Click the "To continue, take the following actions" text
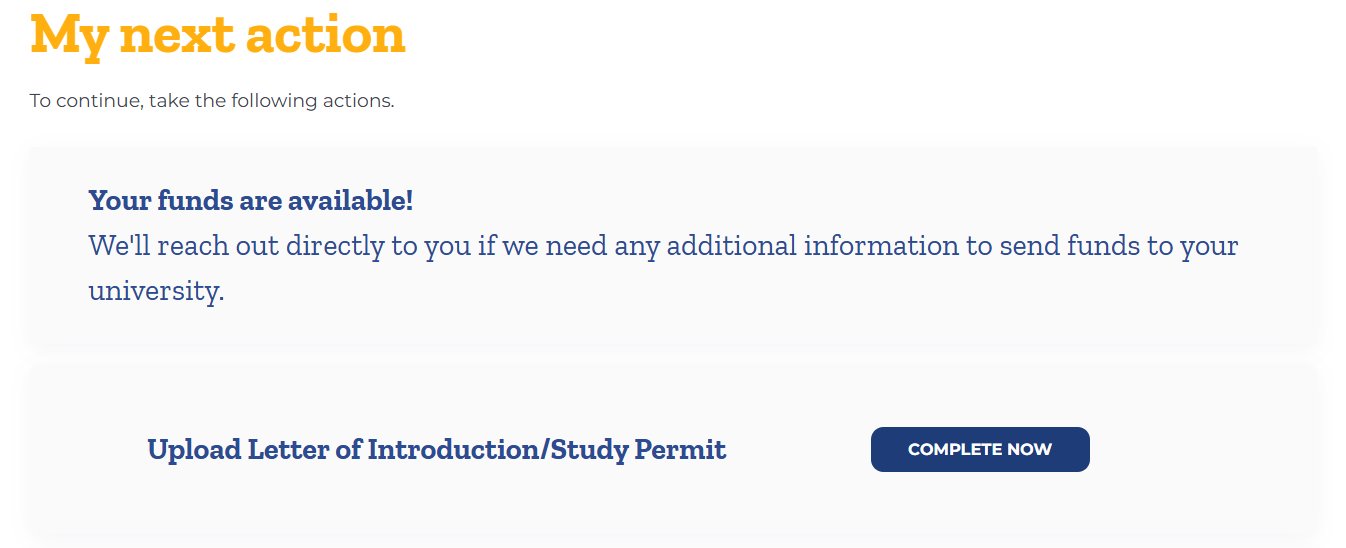 (212, 101)
